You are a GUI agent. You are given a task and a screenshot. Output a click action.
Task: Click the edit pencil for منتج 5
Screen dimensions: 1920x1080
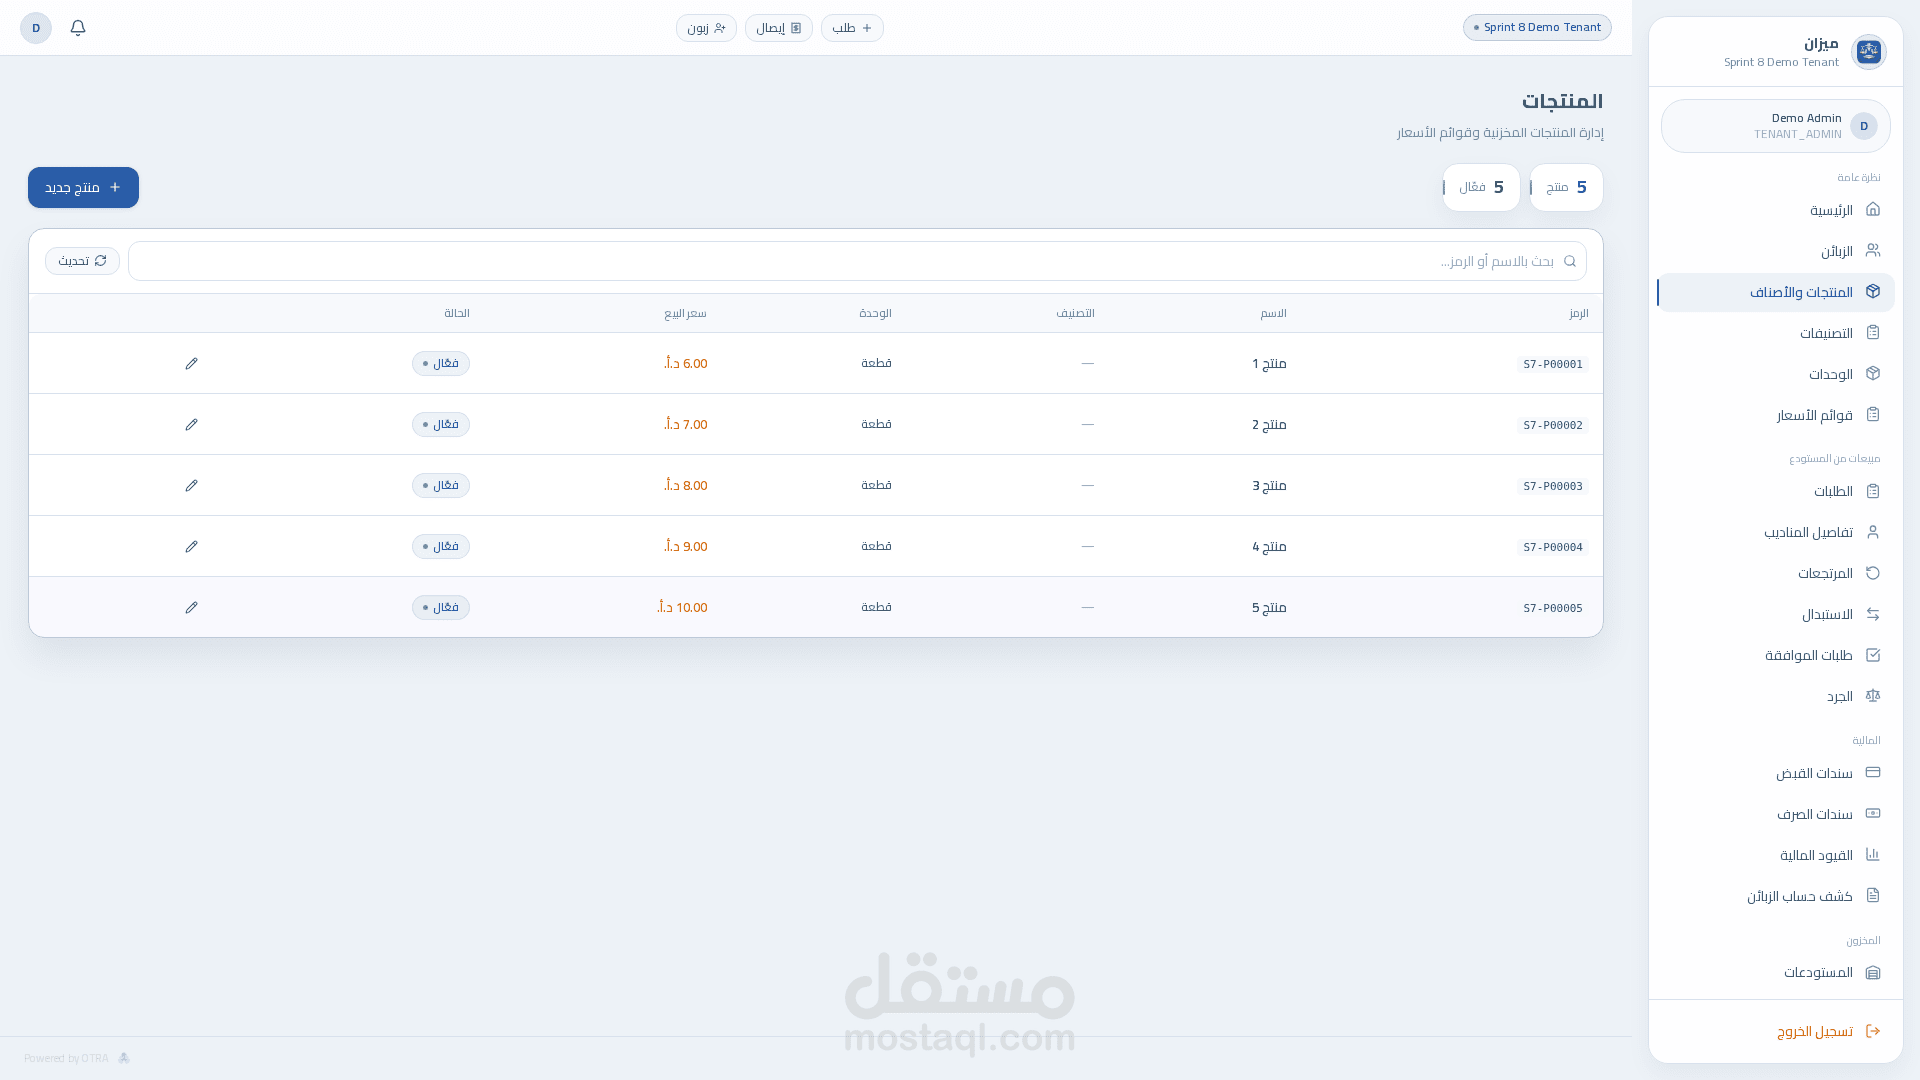(x=192, y=607)
